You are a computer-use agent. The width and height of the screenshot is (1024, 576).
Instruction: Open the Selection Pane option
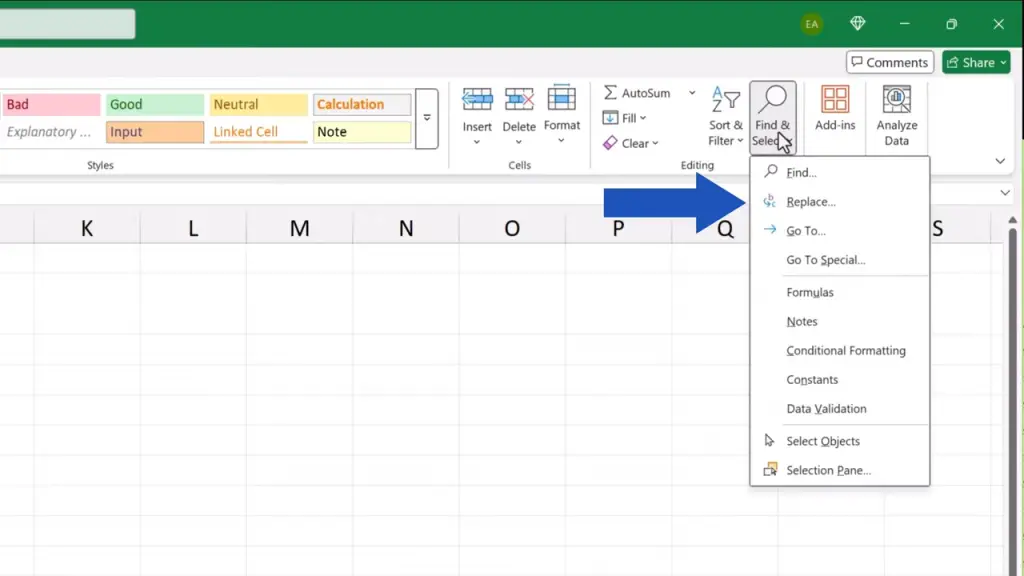pos(828,470)
